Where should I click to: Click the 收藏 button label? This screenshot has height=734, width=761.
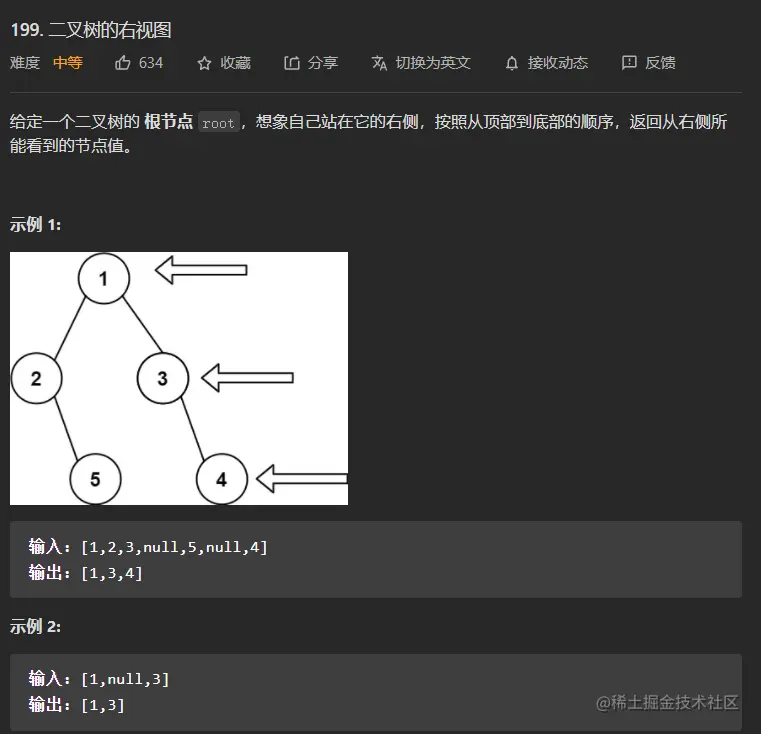(x=235, y=63)
